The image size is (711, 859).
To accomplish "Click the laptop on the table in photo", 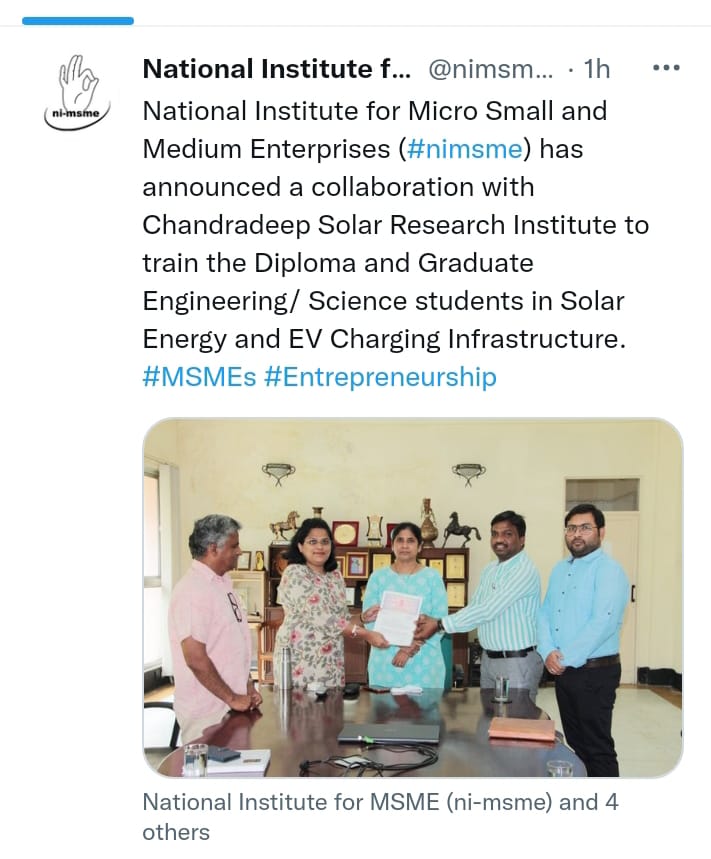I will pos(389,733).
